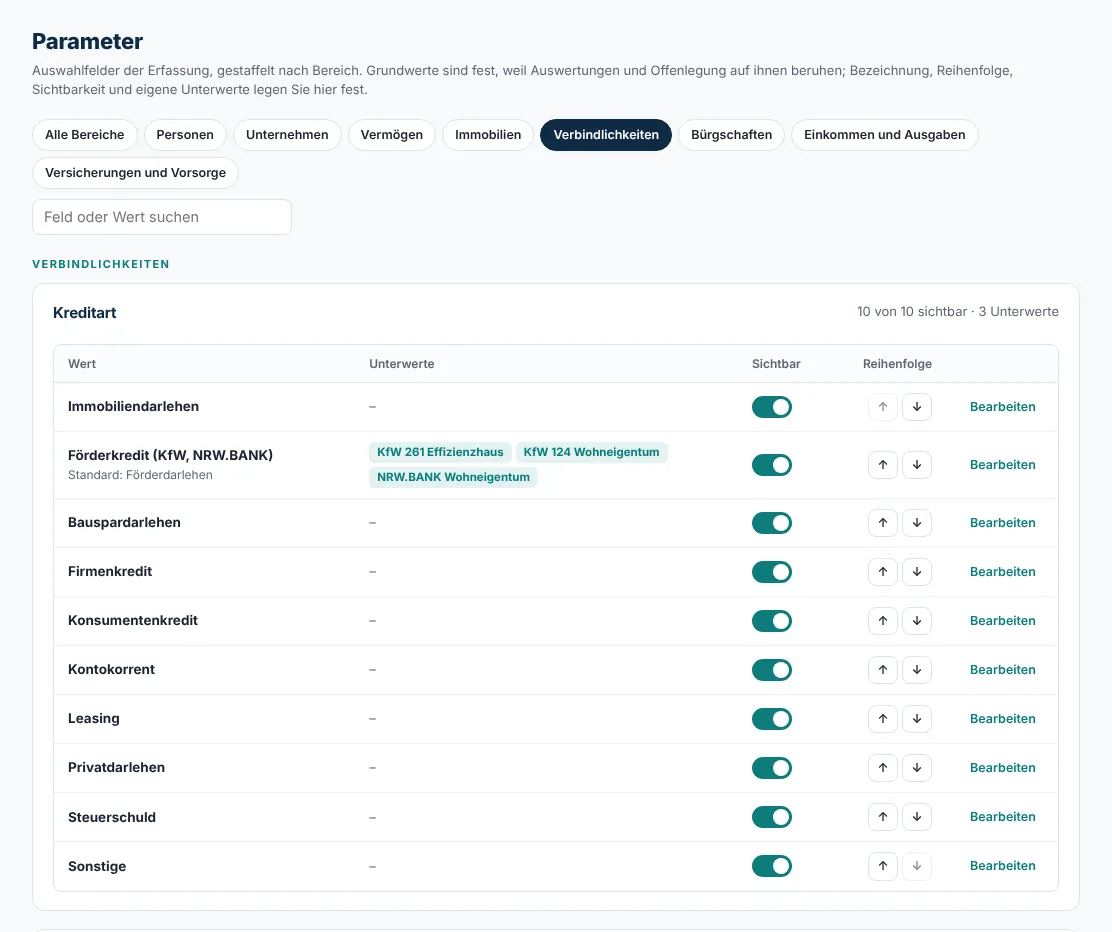
Task: Move Firmenkredit up arrow
Action: (x=883, y=572)
